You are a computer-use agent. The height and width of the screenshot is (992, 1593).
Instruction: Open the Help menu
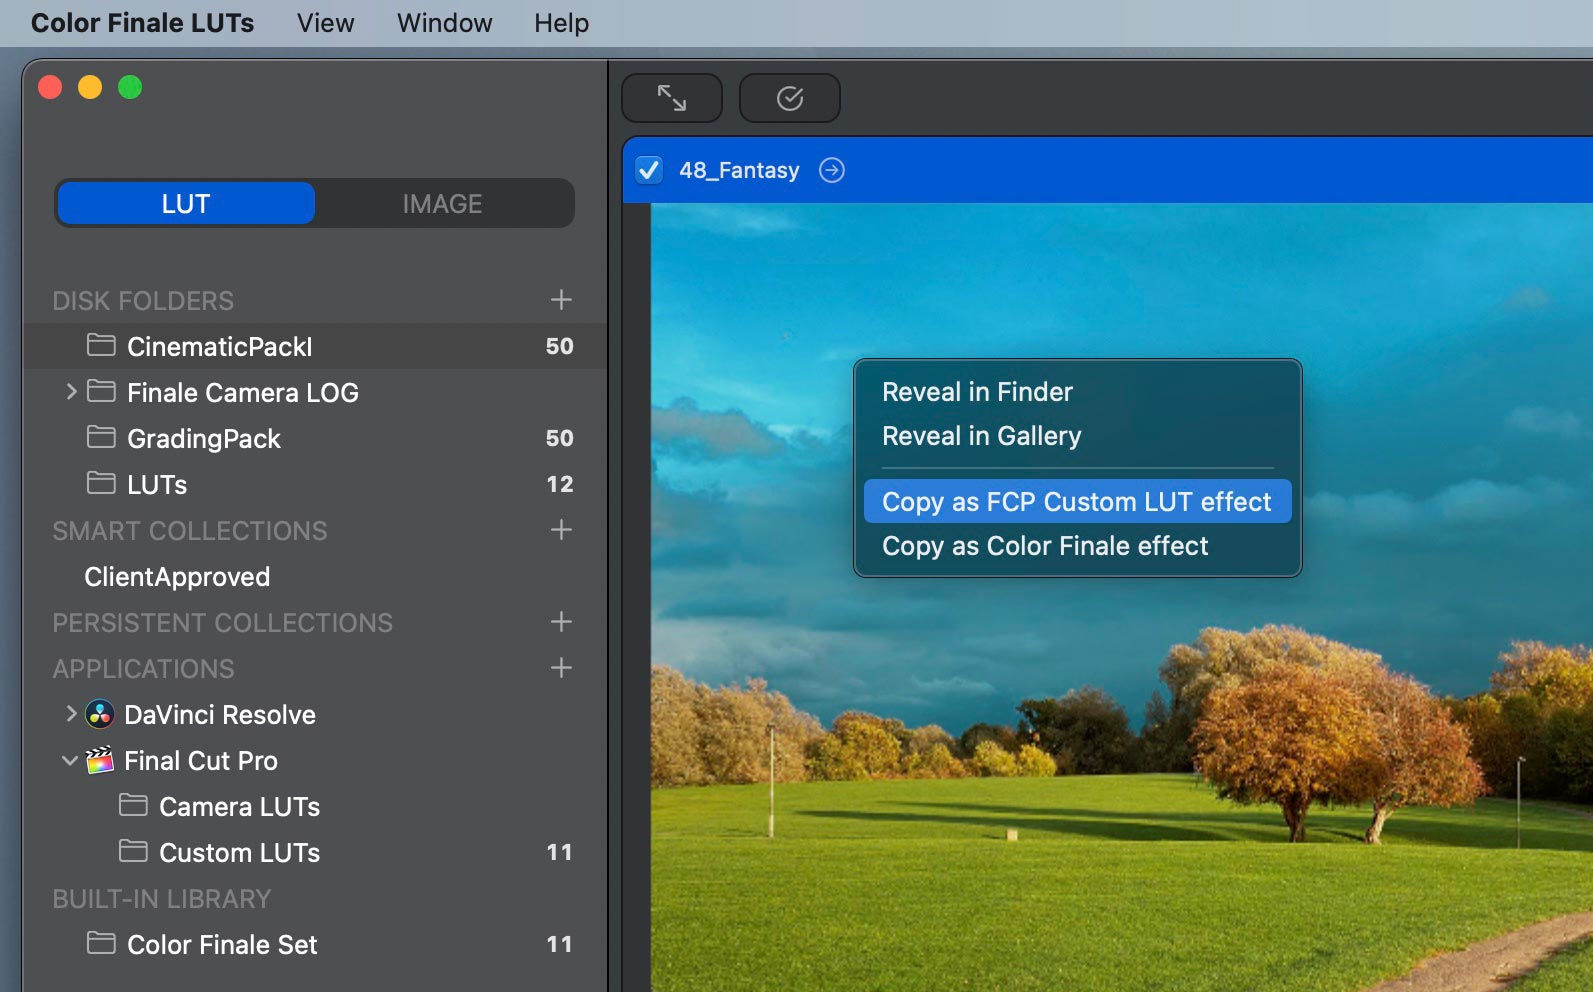(561, 22)
